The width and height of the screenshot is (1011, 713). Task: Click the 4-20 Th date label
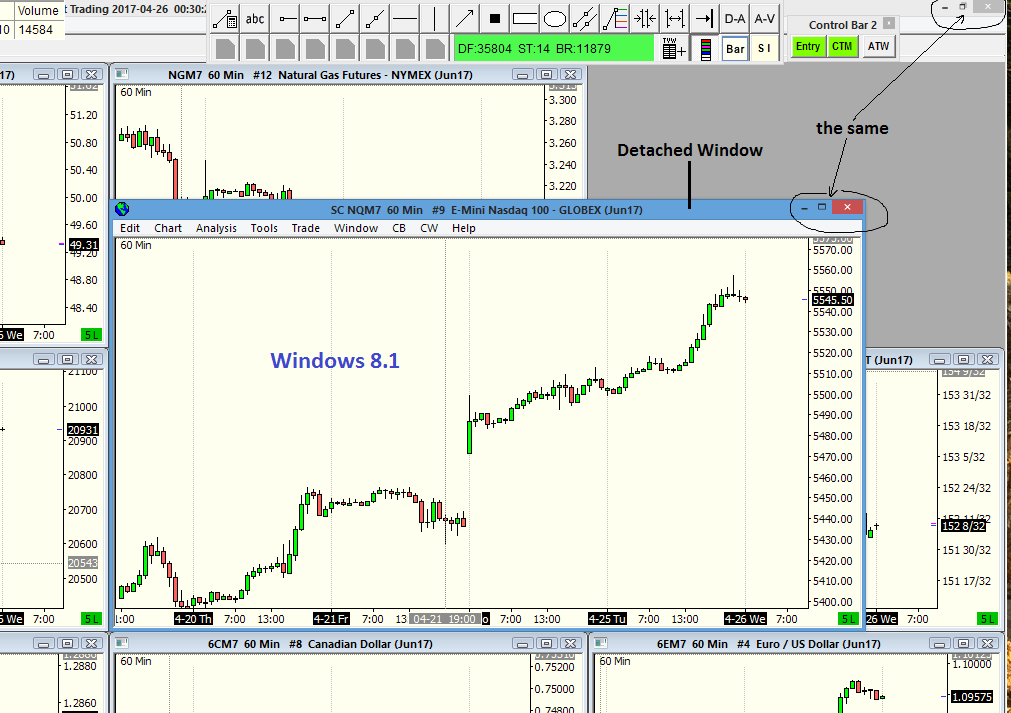pos(193,619)
